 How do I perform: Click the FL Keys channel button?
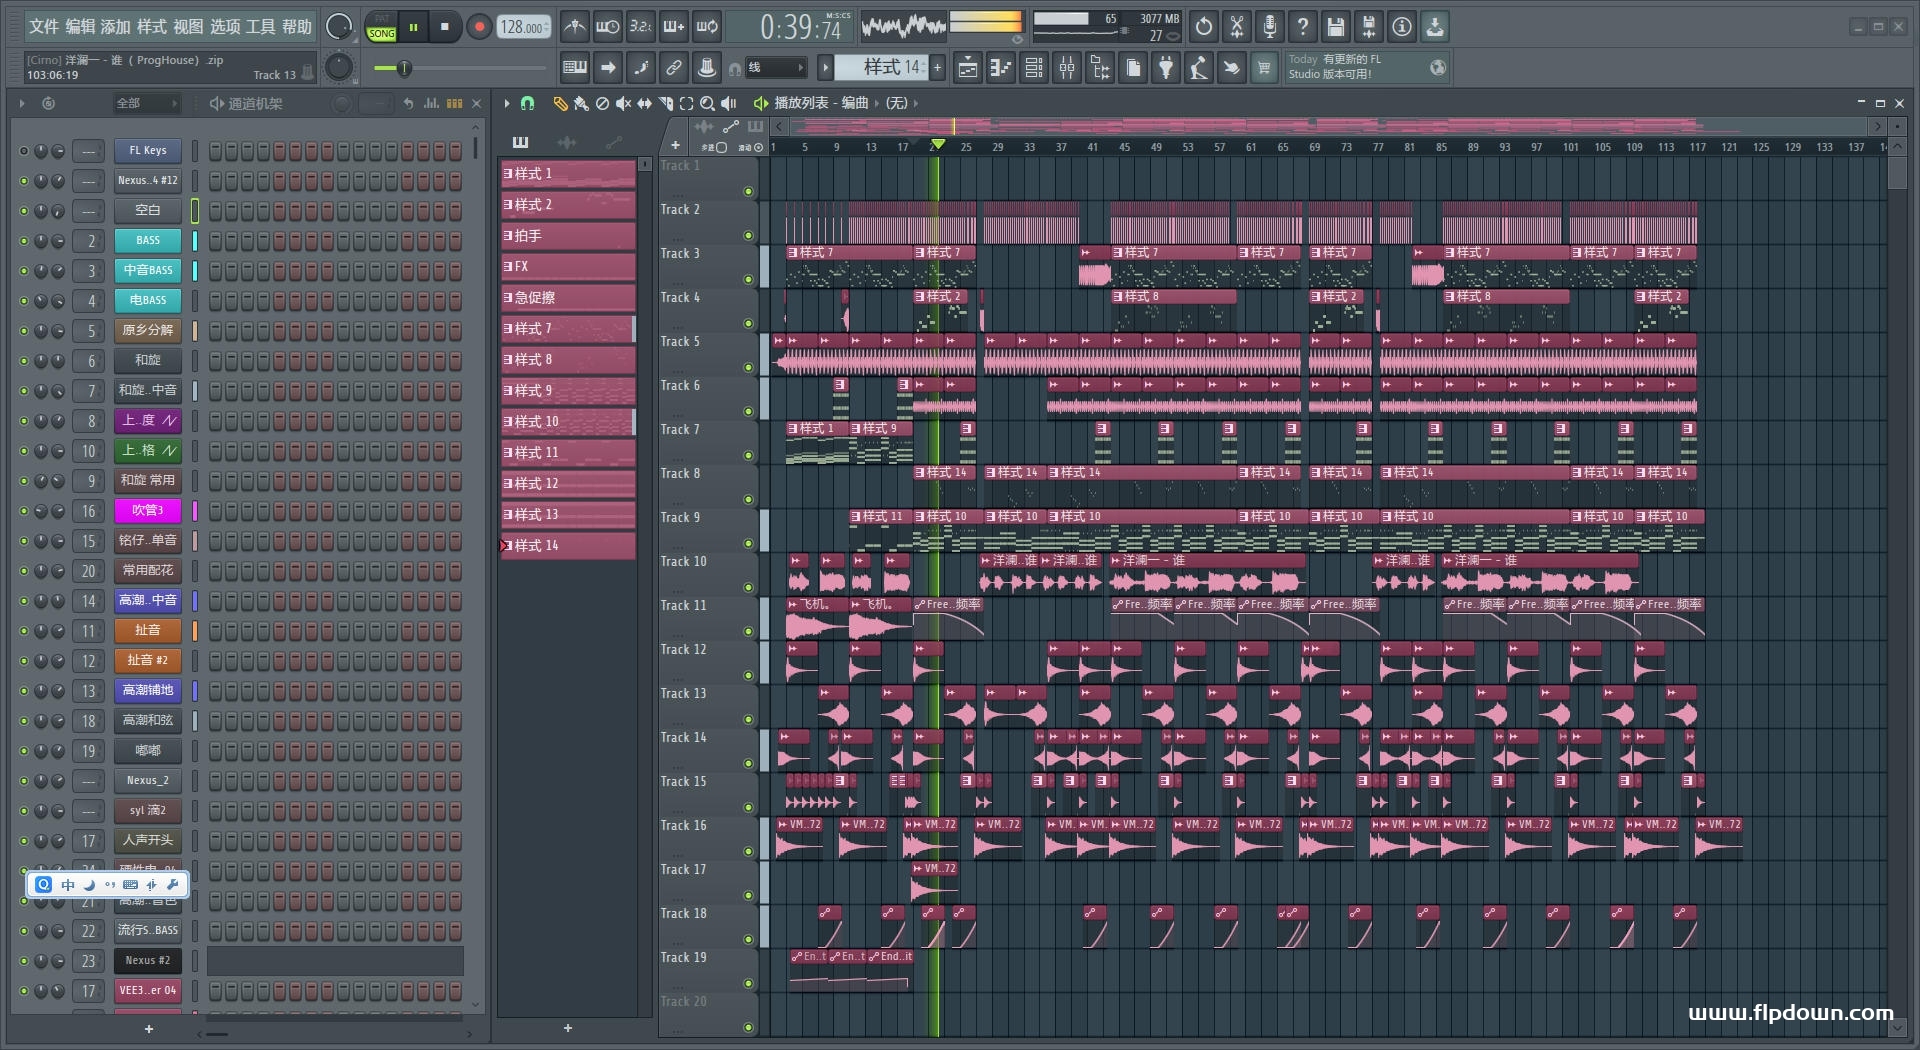pyautogui.click(x=147, y=151)
